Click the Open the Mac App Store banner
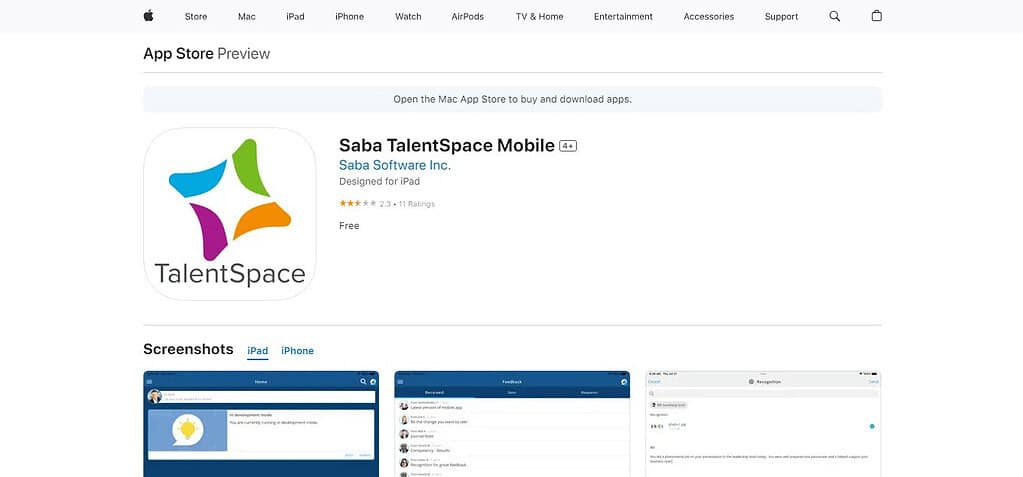The height and width of the screenshot is (477, 1023). point(512,99)
